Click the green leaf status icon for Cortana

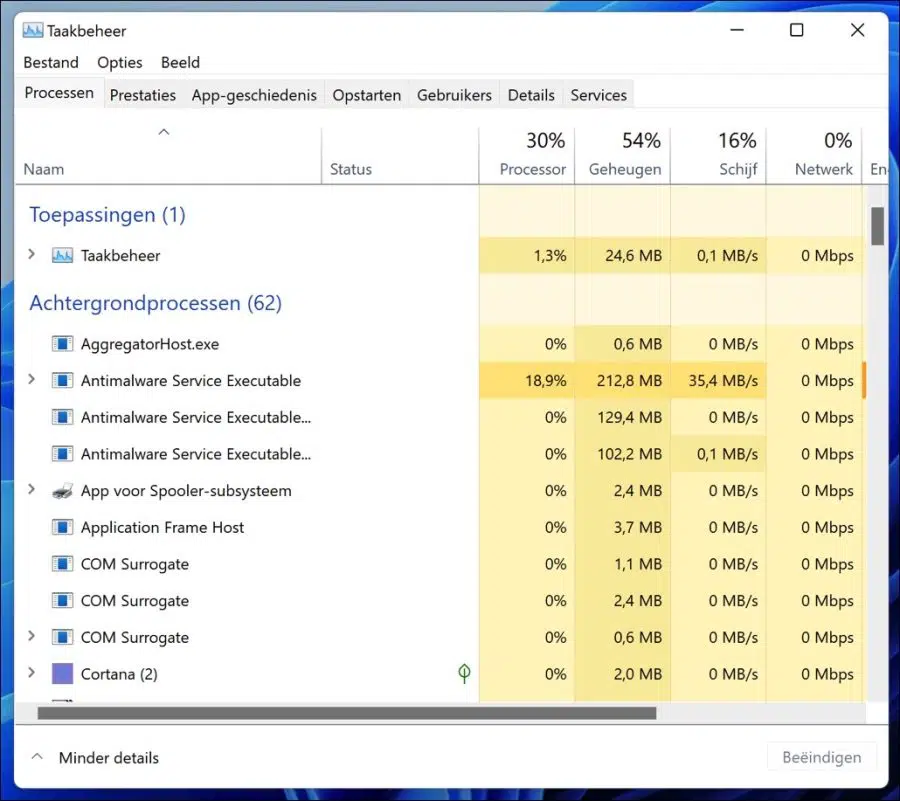tap(464, 674)
